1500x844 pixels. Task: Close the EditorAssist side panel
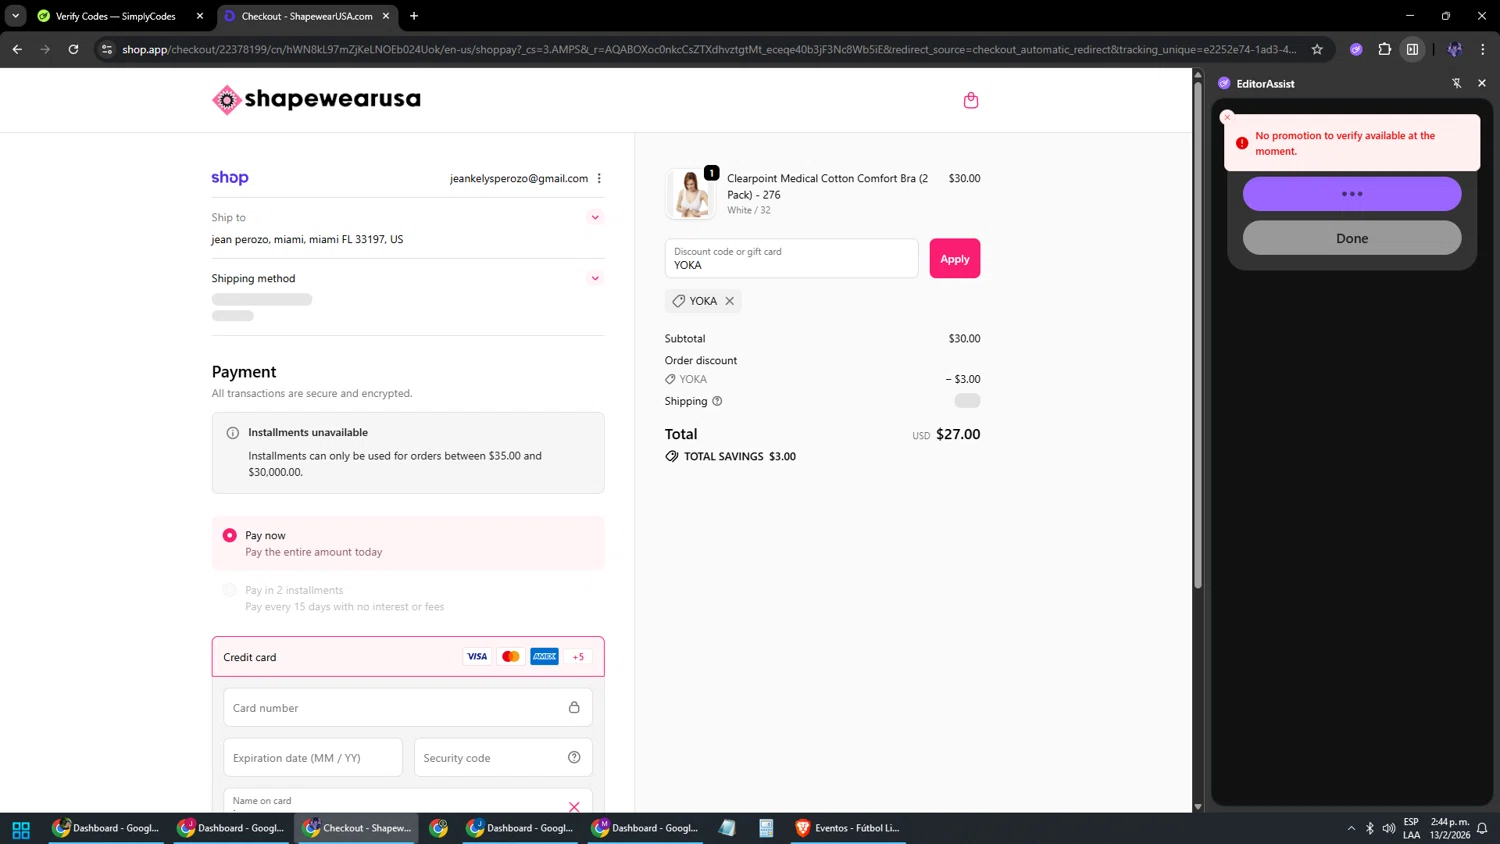(x=1482, y=83)
